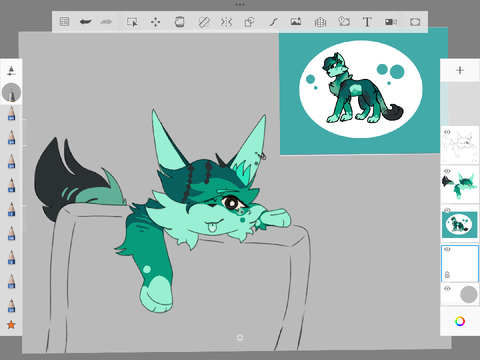This screenshot has height=360, width=480.
Task: Undo the last stroke
Action: (x=85, y=22)
